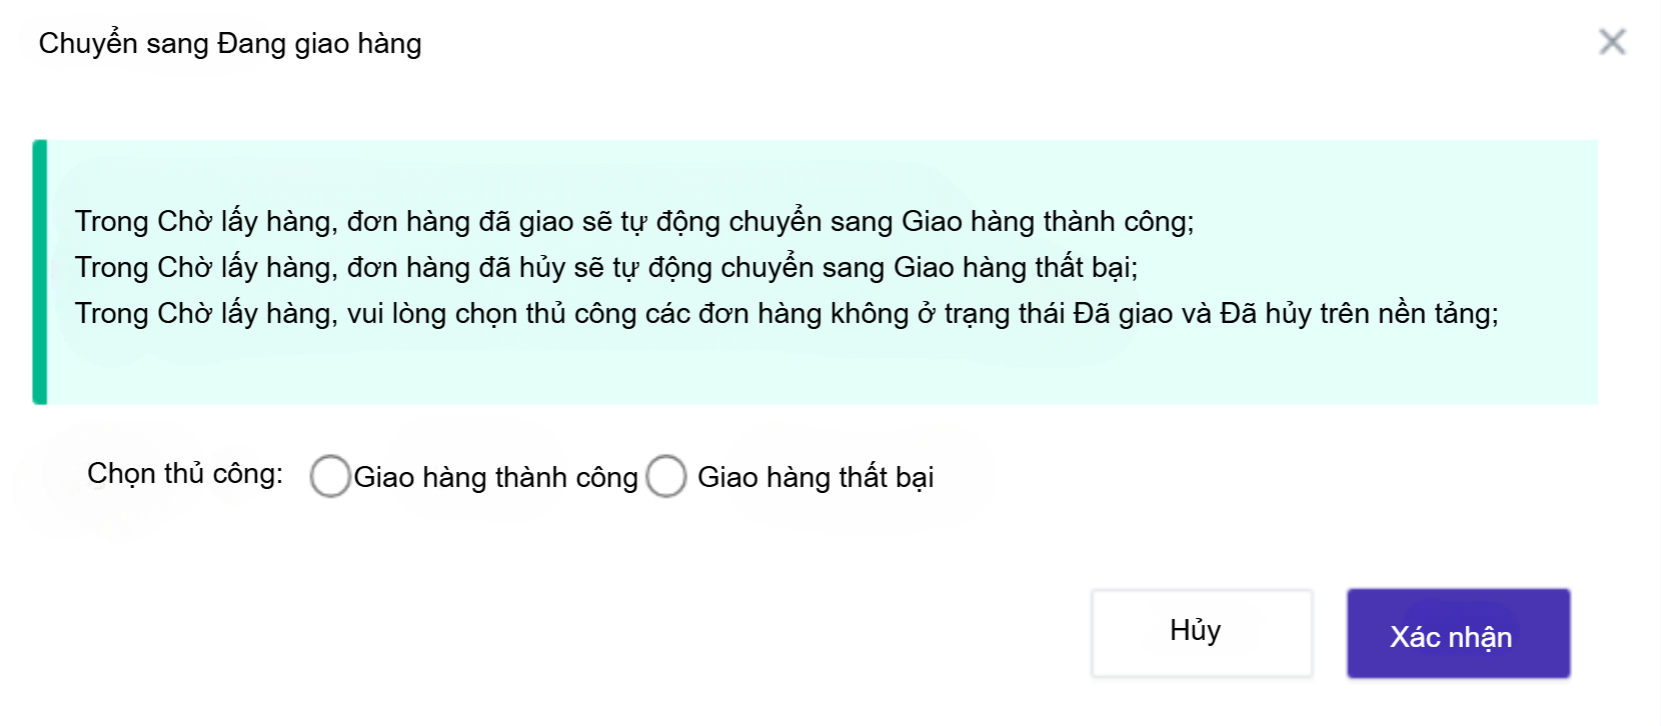
Task: Click the dialog title Chuyển sang Đang giao hàng
Action: 230,44
